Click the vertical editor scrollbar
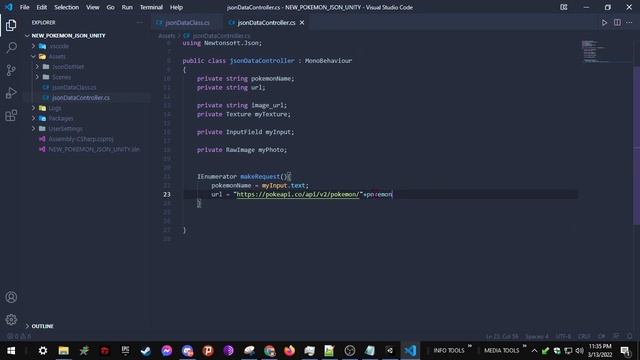 click(x=636, y=145)
